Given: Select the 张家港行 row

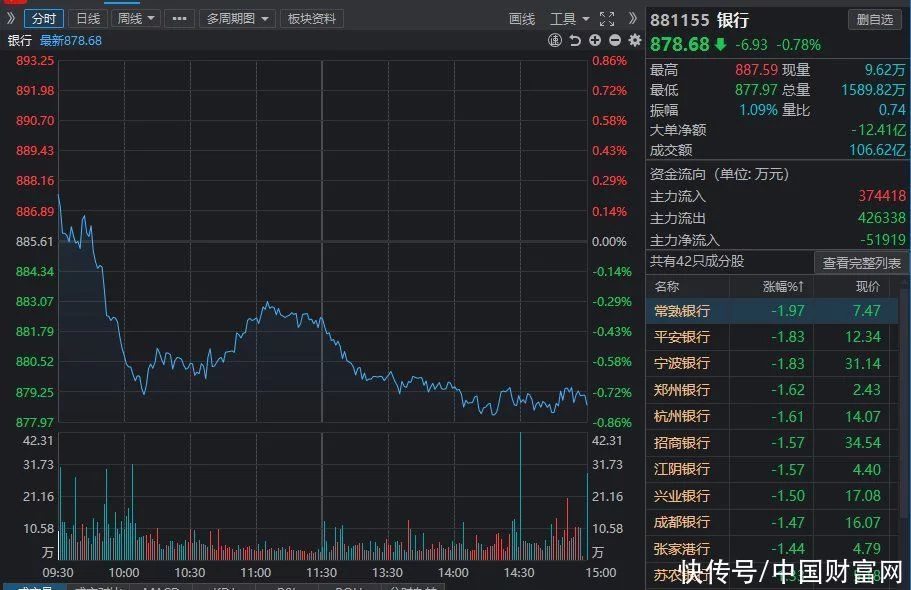Looking at the screenshot, I should pyautogui.click(x=772, y=549).
